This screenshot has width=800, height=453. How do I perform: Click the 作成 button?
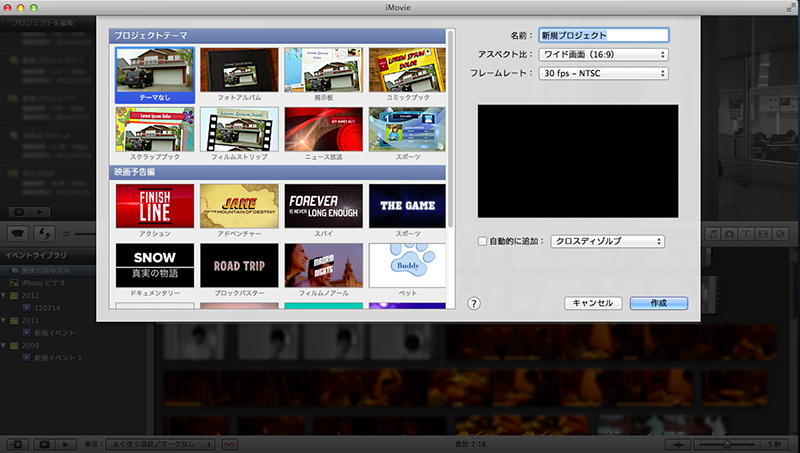click(659, 303)
